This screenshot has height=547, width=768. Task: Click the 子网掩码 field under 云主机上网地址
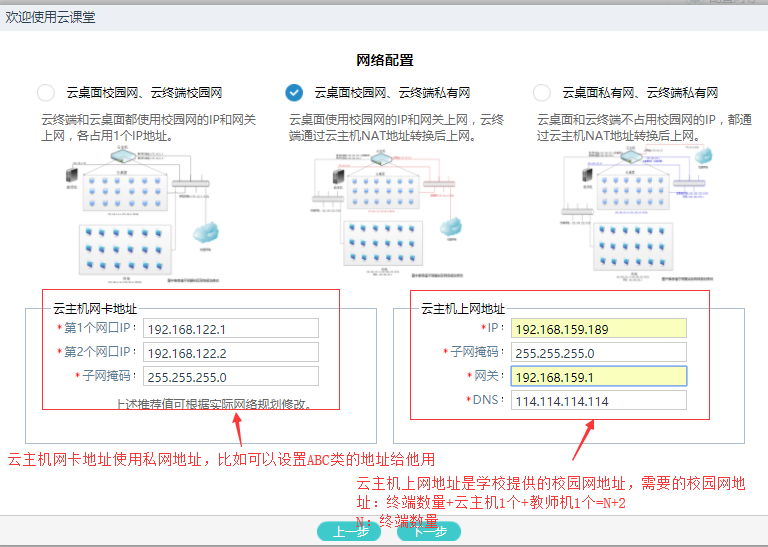[x=598, y=353]
